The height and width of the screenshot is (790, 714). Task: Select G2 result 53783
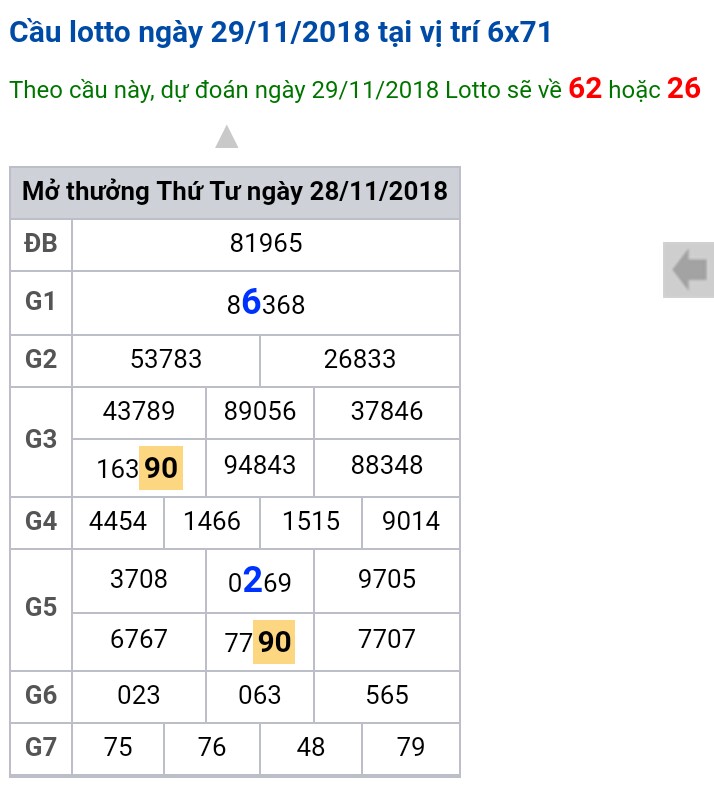[x=166, y=359]
